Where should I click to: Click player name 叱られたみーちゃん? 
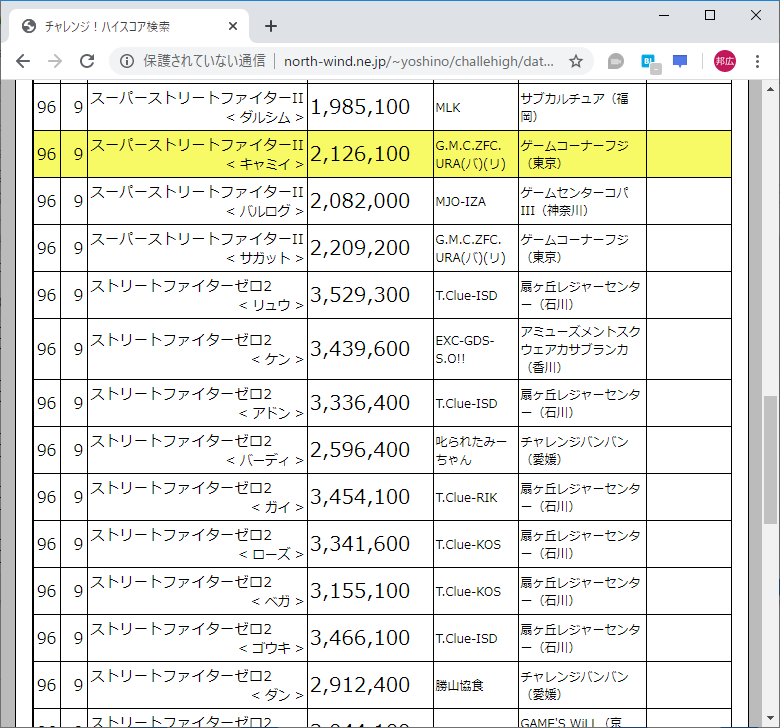pos(471,450)
